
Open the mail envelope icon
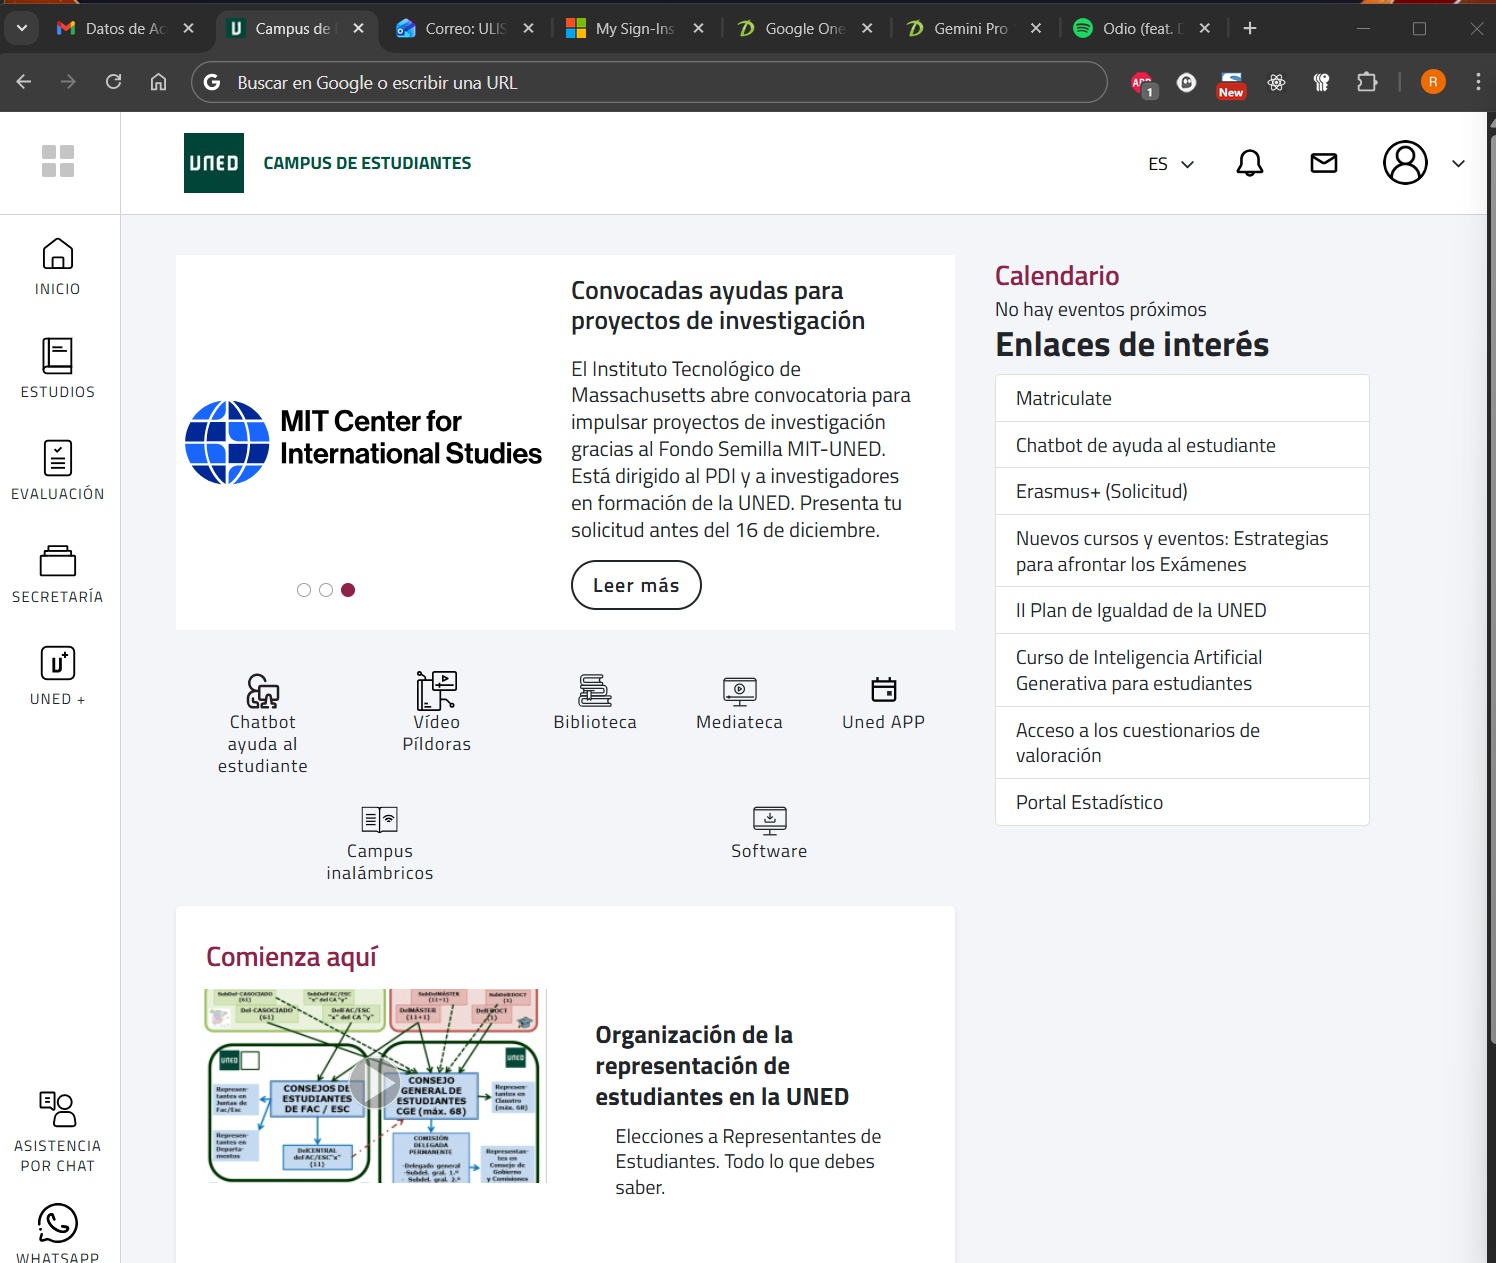(x=1323, y=163)
